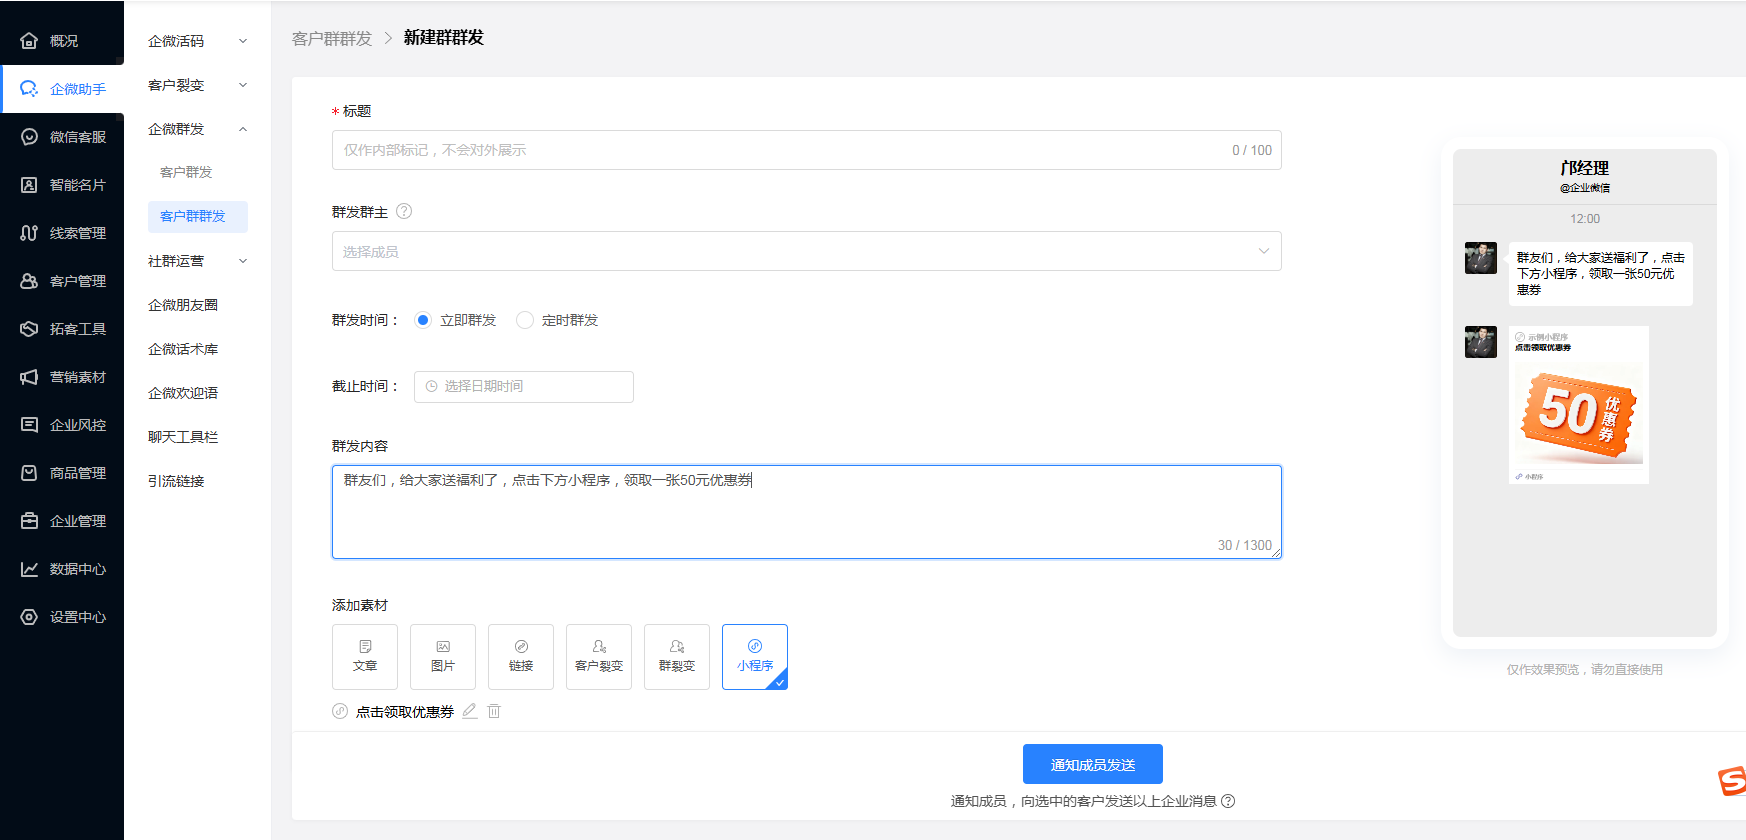Add 群裂变 material
This screenshot has height=840, width=1746.
[677, 656]
